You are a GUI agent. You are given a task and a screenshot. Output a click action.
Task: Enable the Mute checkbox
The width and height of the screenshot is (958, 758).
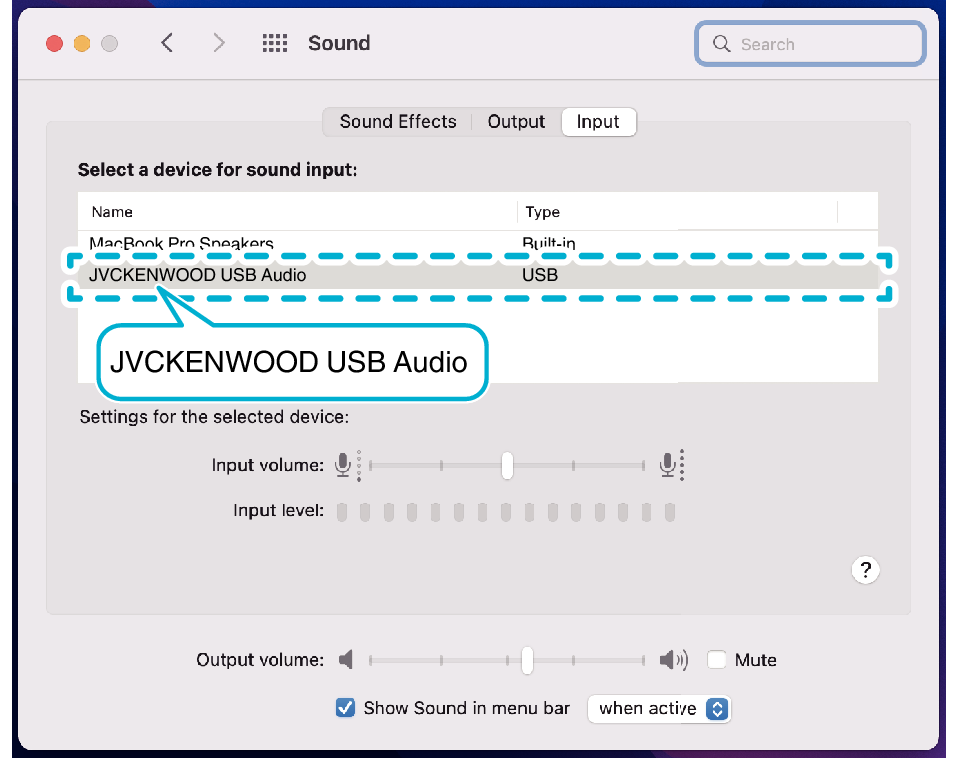[x=716, y=660]
